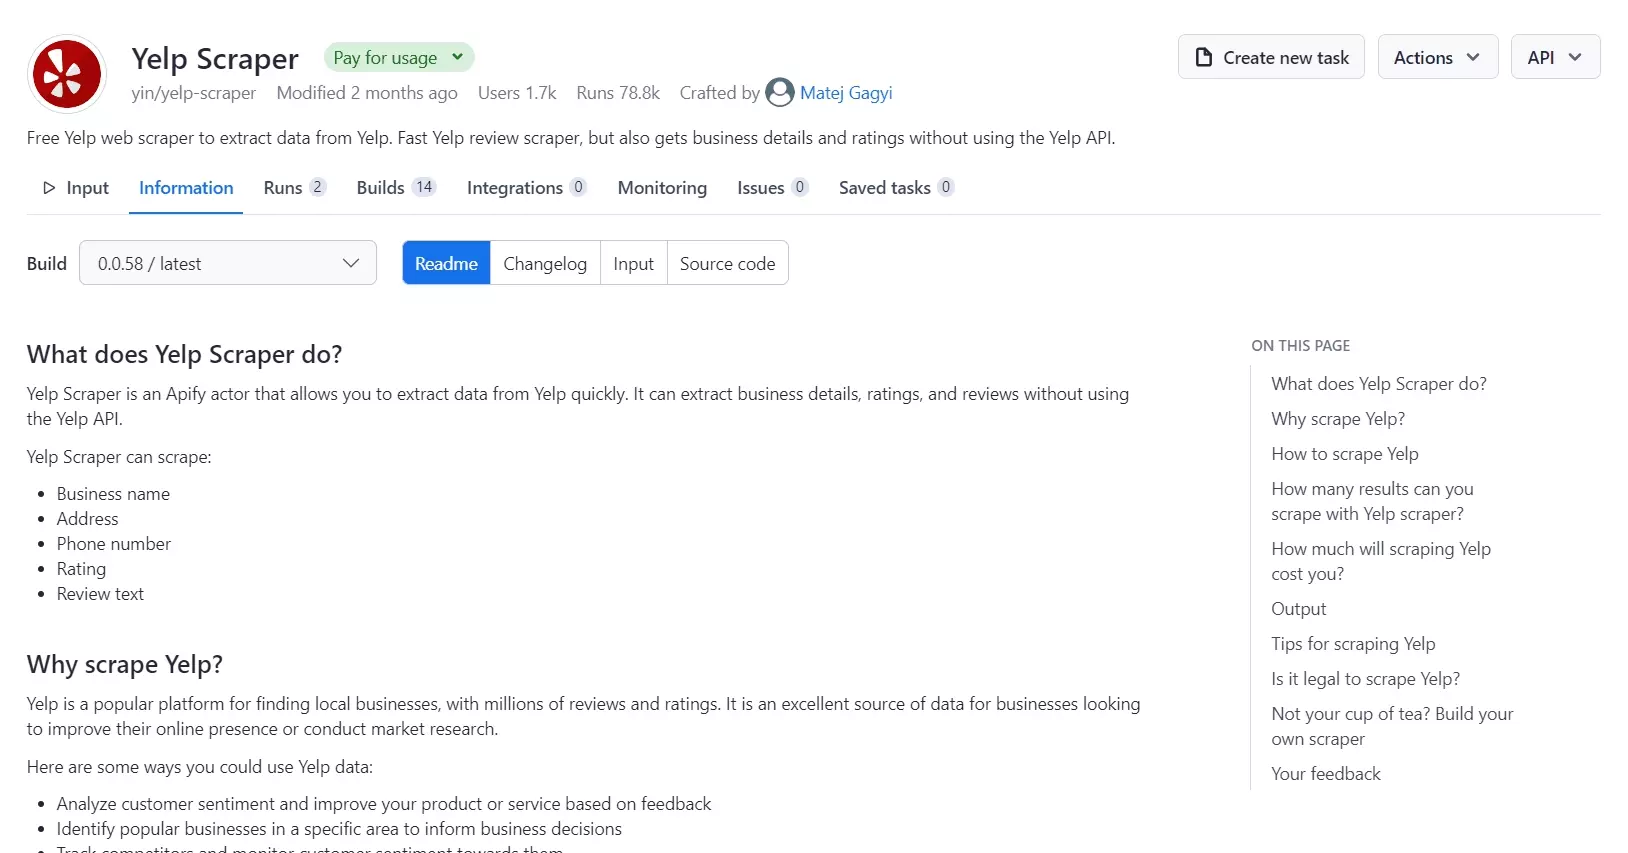Select the Readme view button

pyautogui.click(x=446, y=264)
